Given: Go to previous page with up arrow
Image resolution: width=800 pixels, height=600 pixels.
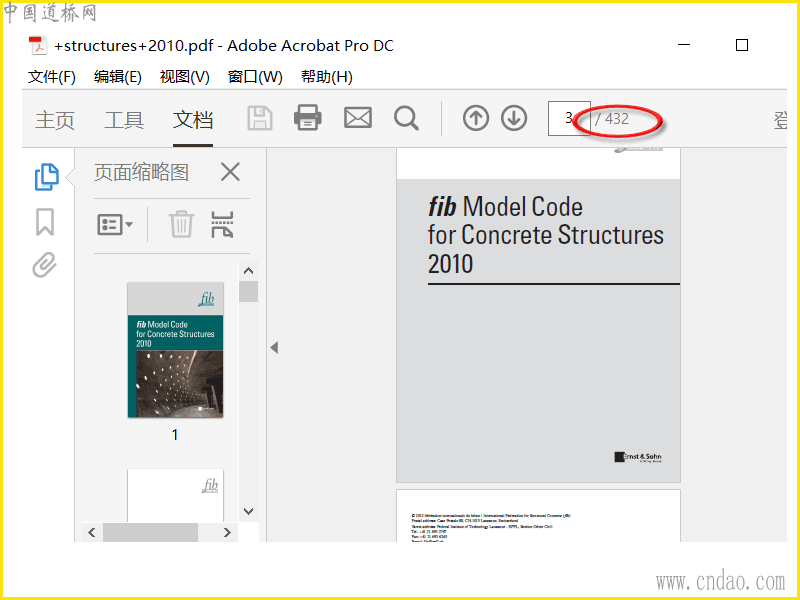Looking at the screenshot, I should (x=476, y=118).
